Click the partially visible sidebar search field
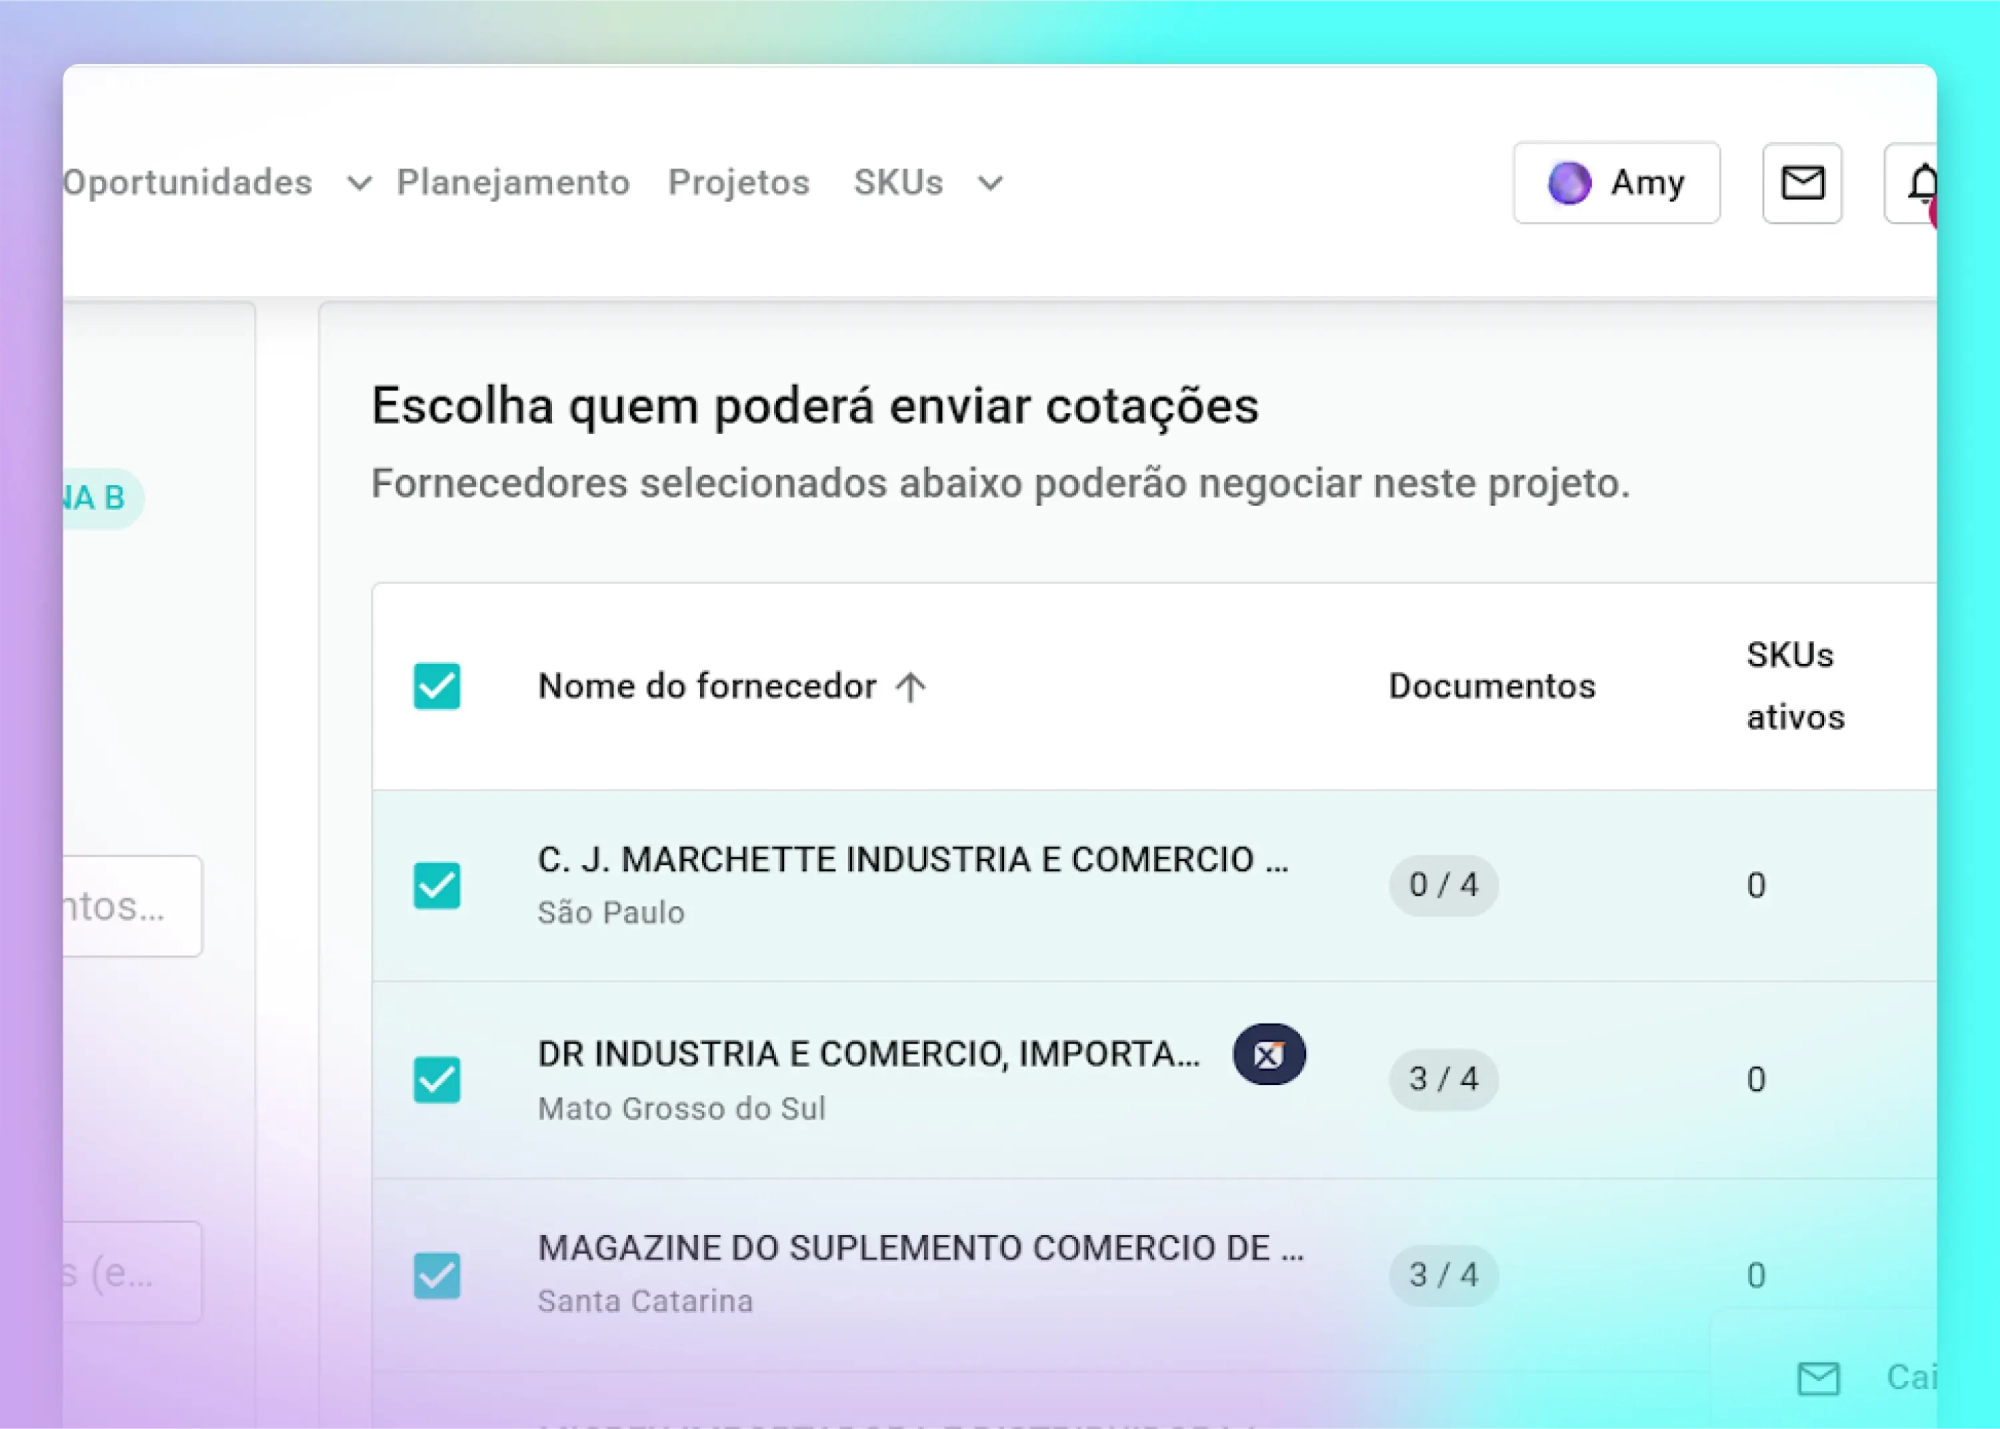The image size is (2000, 1429). [x=130, y=906]
